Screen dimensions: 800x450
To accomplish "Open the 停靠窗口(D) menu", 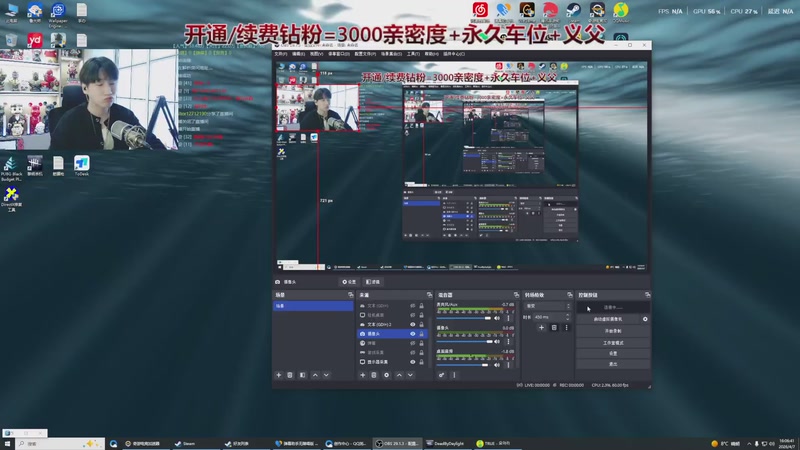I will point(339,54).
